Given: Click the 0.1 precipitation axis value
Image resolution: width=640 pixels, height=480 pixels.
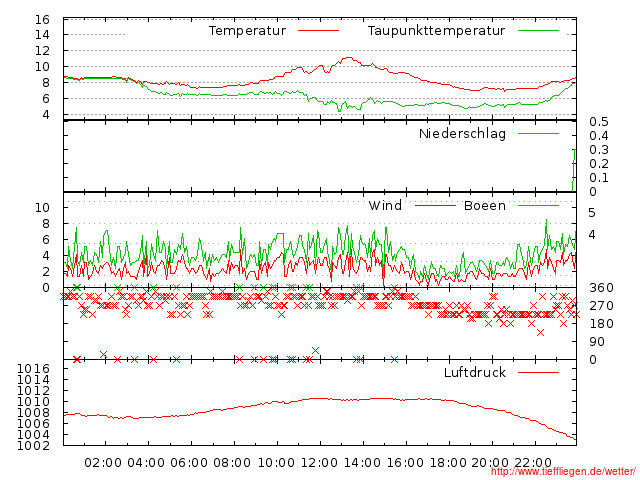Looking at the screenshot, I should (599, 178).
